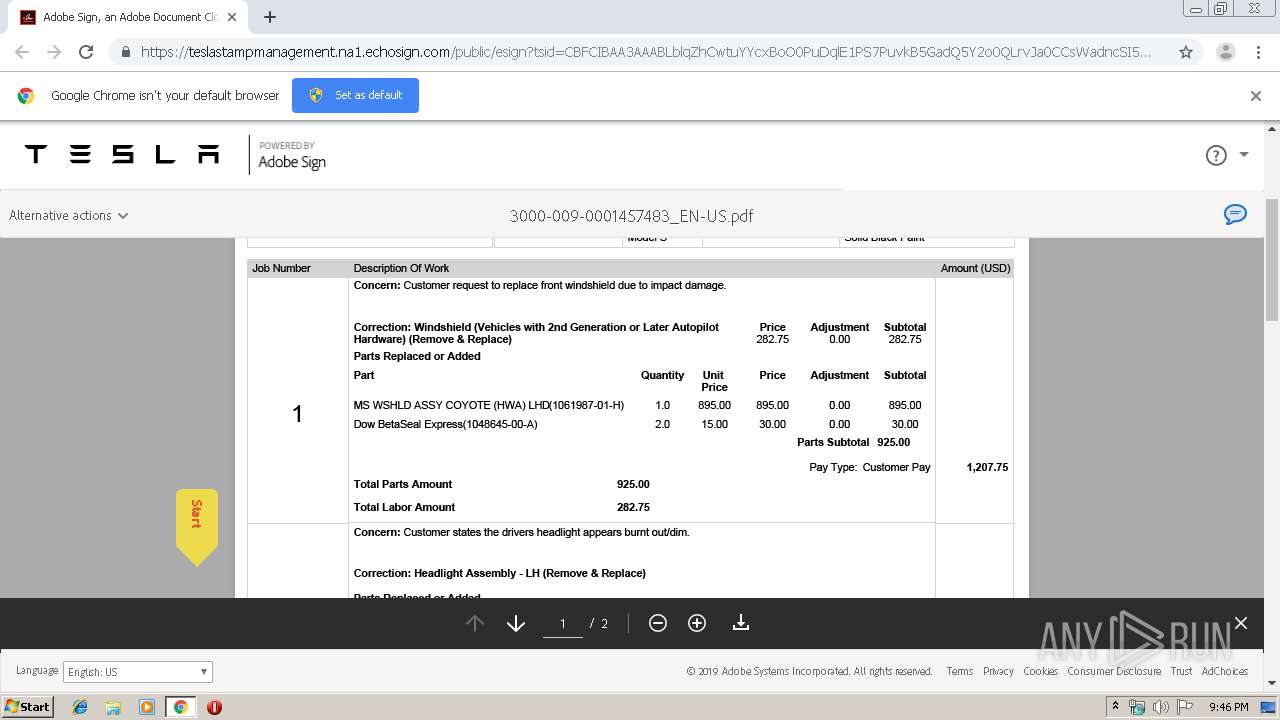Click the MS WSHLD ASSY COYOTE part row
Image resolution: width=1280 pixels, height=720 pixels.
coord(638,405)
